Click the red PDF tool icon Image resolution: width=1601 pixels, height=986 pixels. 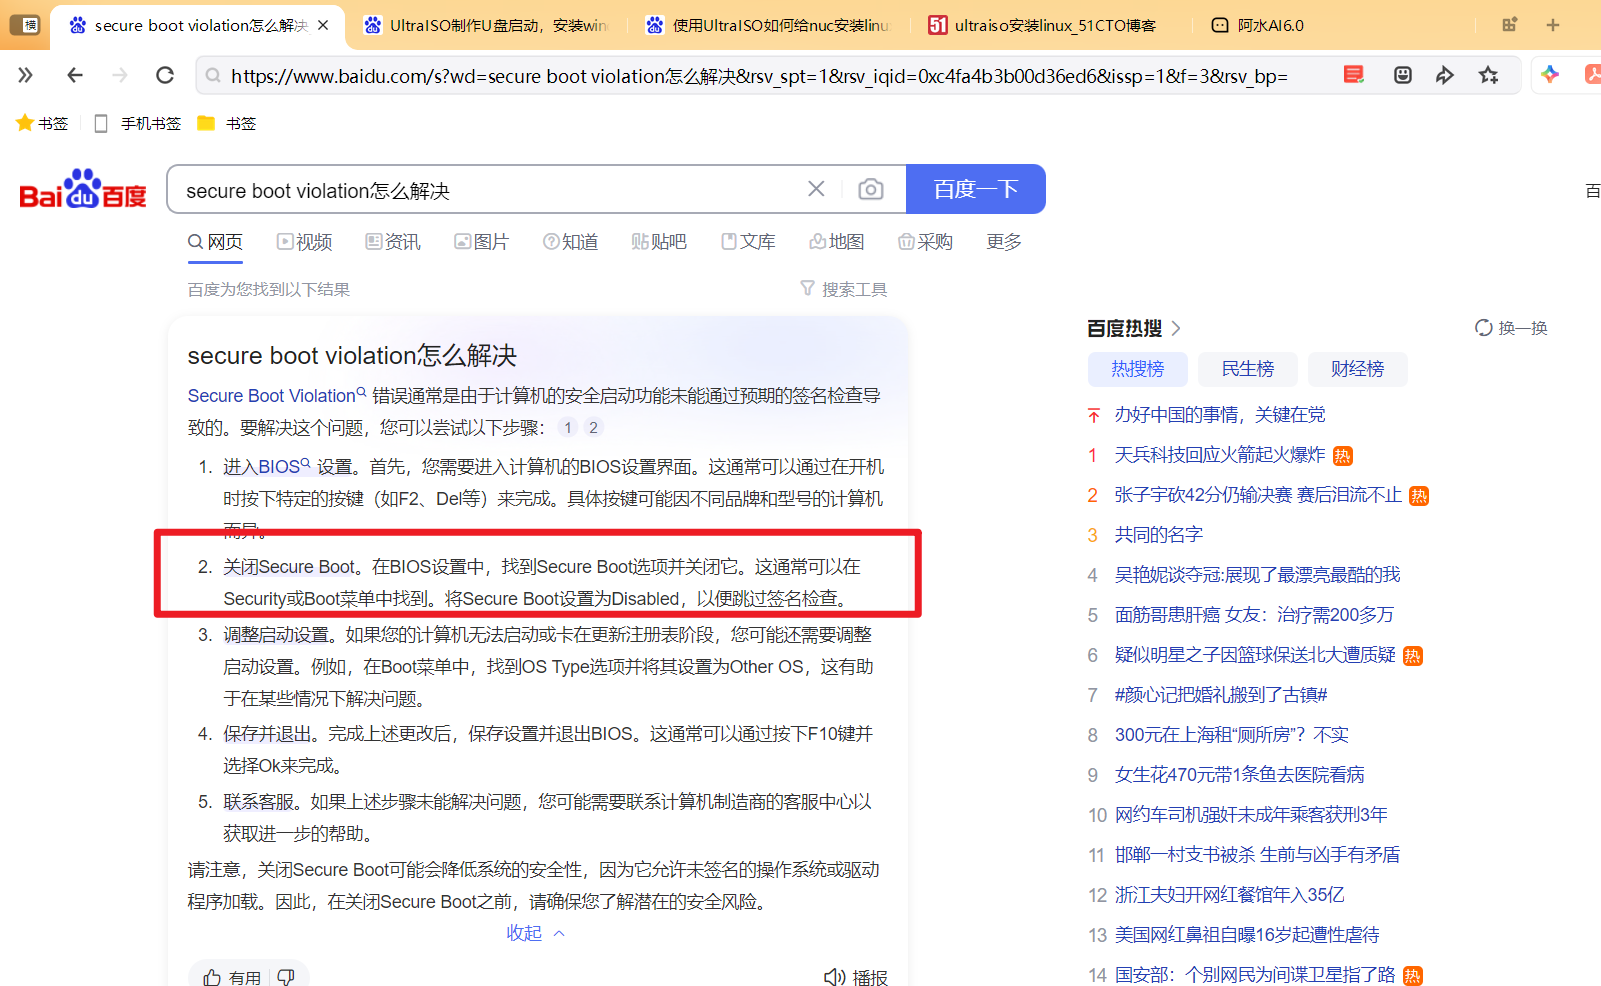[1593, 75]
